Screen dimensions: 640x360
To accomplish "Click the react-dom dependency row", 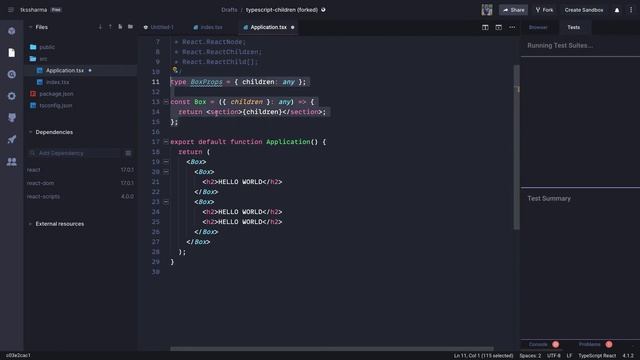I will (80, 183).
